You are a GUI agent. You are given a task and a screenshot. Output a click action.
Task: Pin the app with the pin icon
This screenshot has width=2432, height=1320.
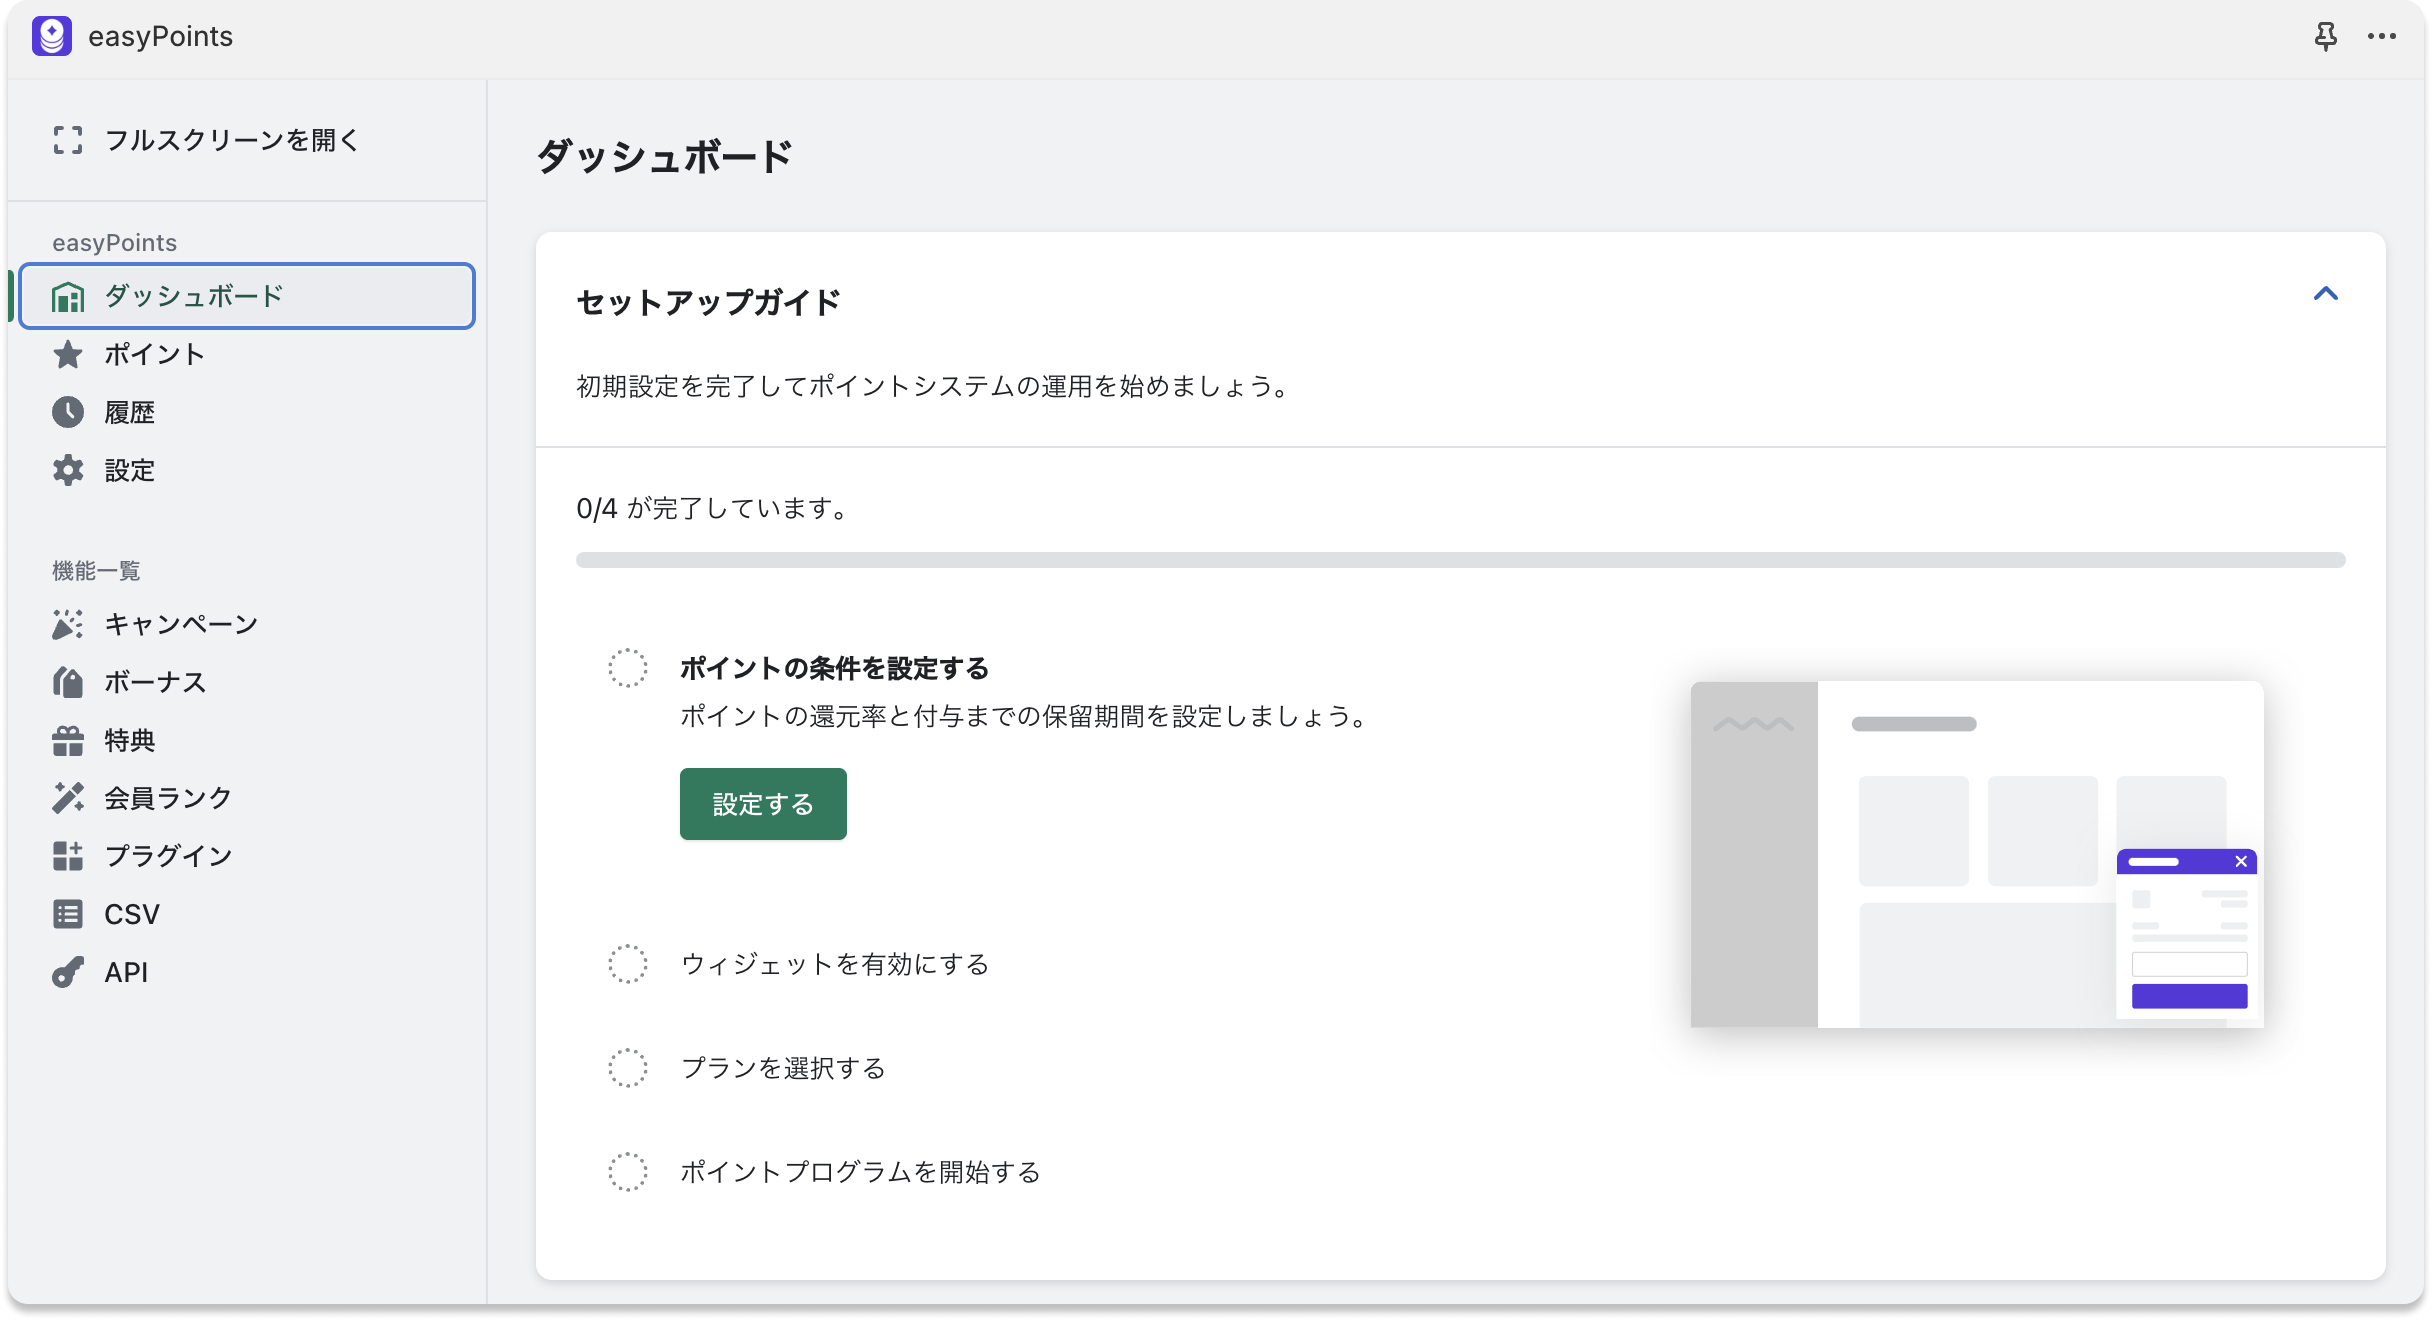[x=2326, y=36]
